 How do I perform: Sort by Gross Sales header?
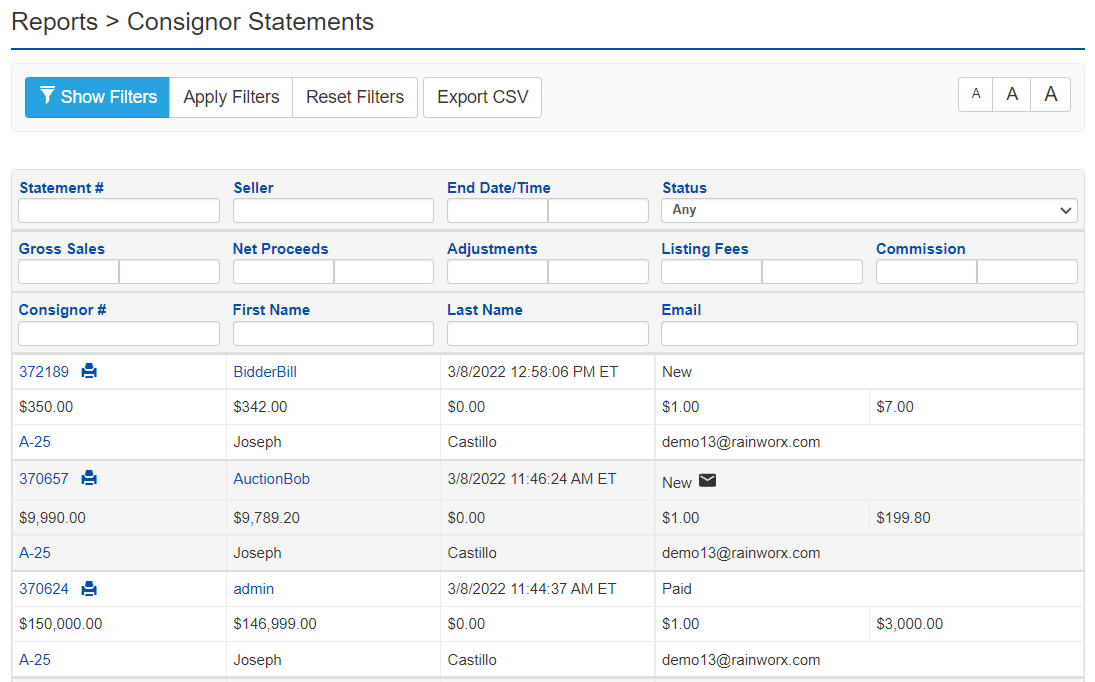[x=61, y=249]
